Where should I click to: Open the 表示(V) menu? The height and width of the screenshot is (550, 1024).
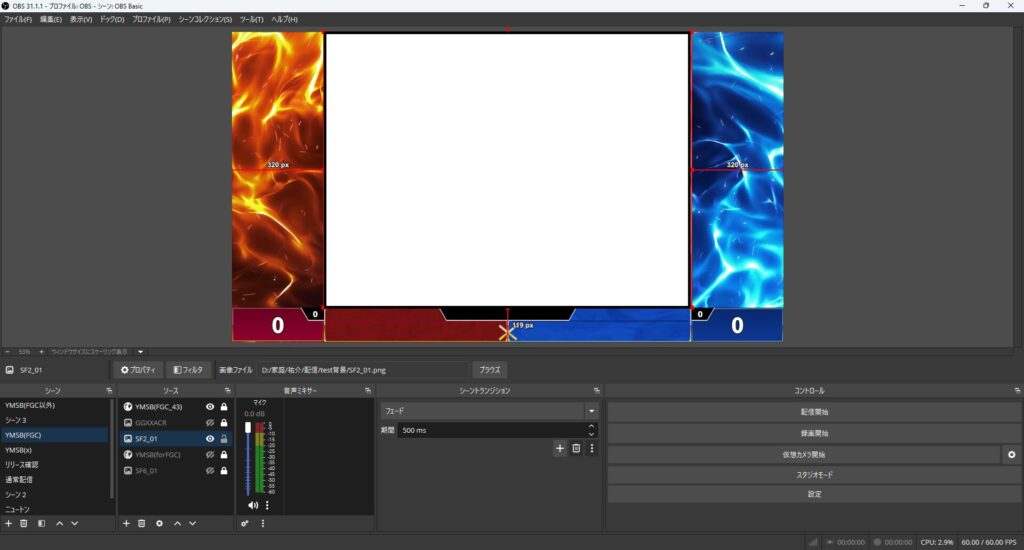[81, 20]
